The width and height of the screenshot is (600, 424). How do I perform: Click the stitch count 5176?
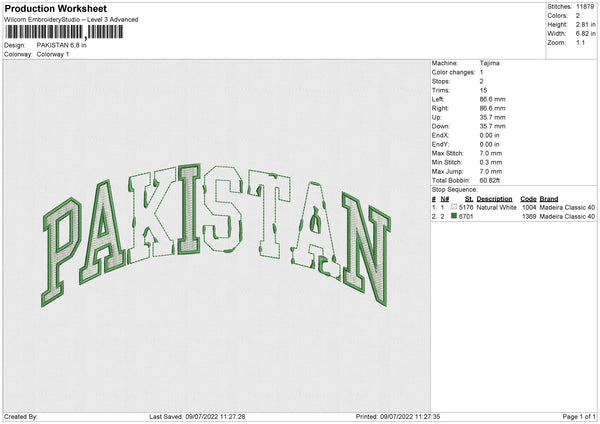tap(466, 207)
